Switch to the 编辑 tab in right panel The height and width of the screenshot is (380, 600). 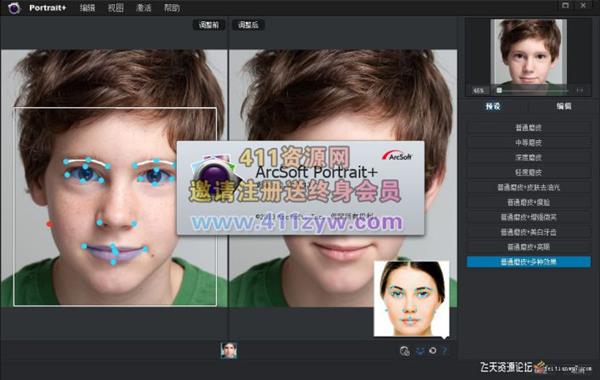coord(564,106)
